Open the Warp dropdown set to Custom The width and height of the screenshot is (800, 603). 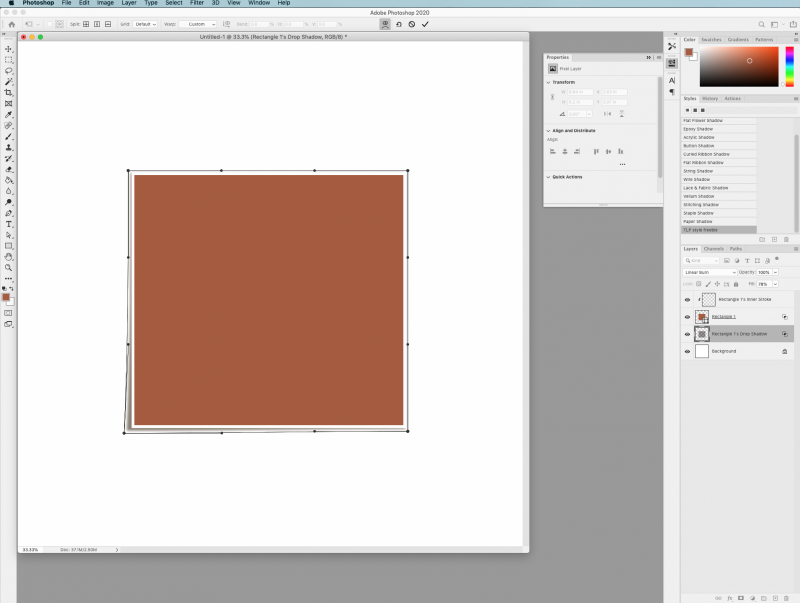(198, 24)
